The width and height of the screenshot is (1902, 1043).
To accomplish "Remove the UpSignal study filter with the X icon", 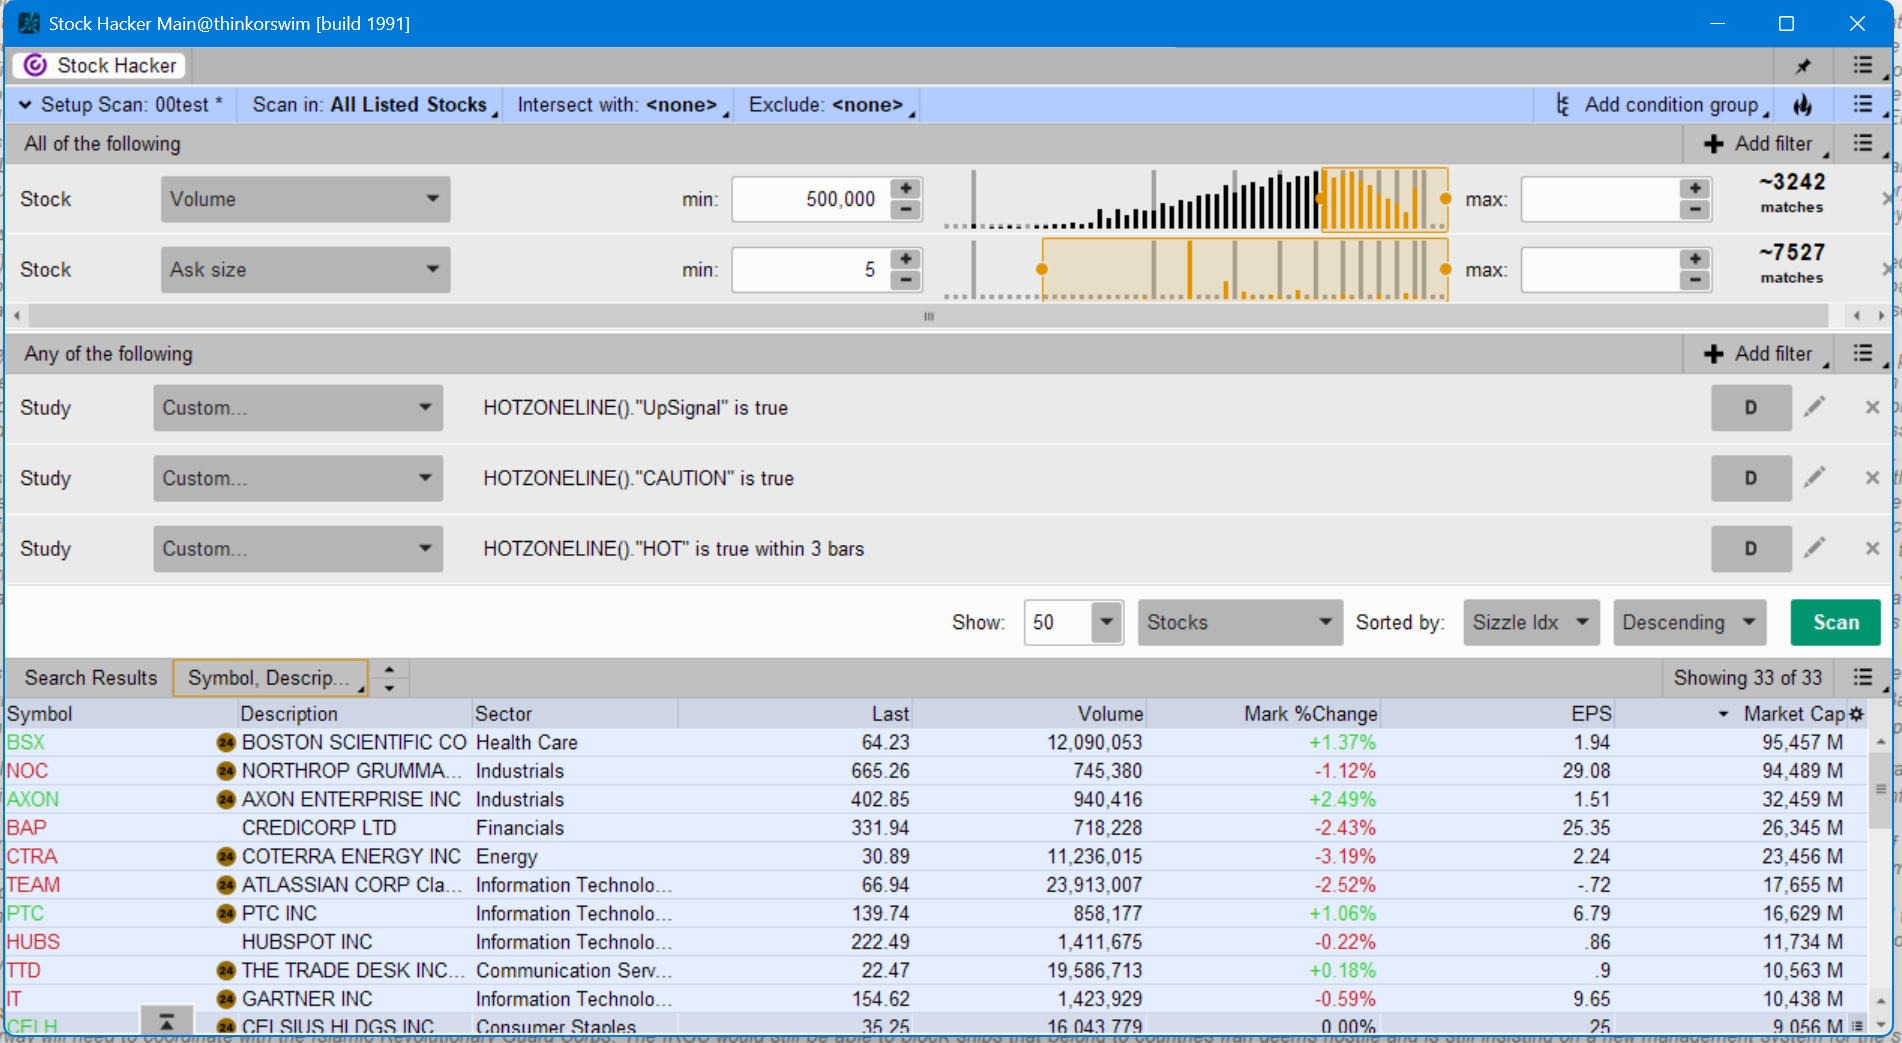I will (x=1872, y=407).
